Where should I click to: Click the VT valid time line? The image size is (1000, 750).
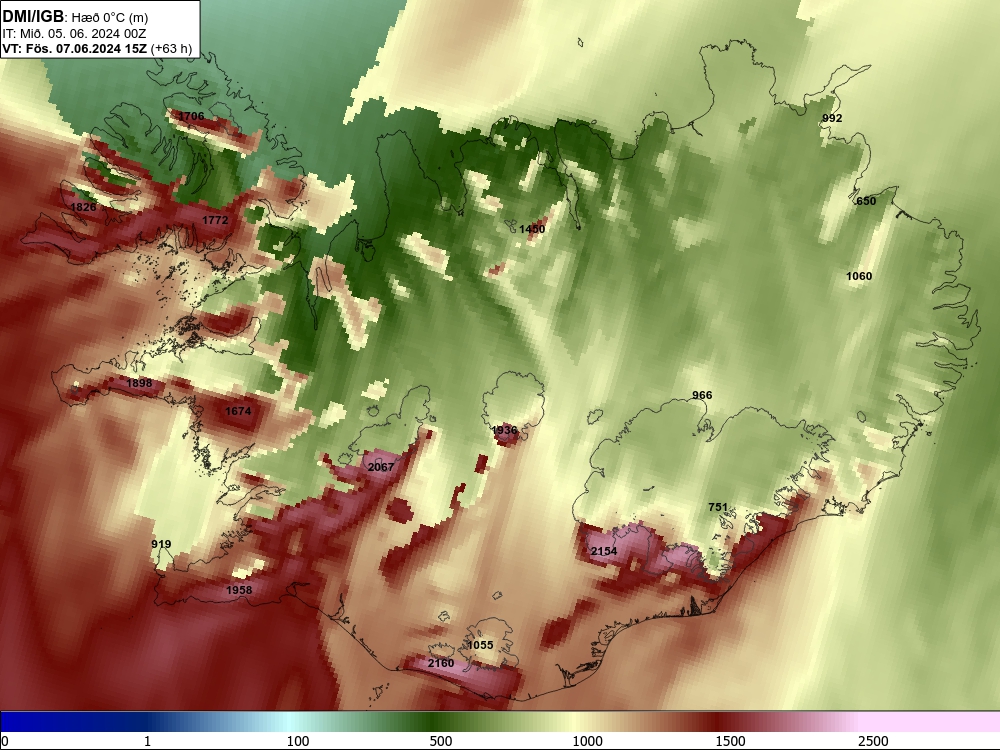tap(98, 49)
